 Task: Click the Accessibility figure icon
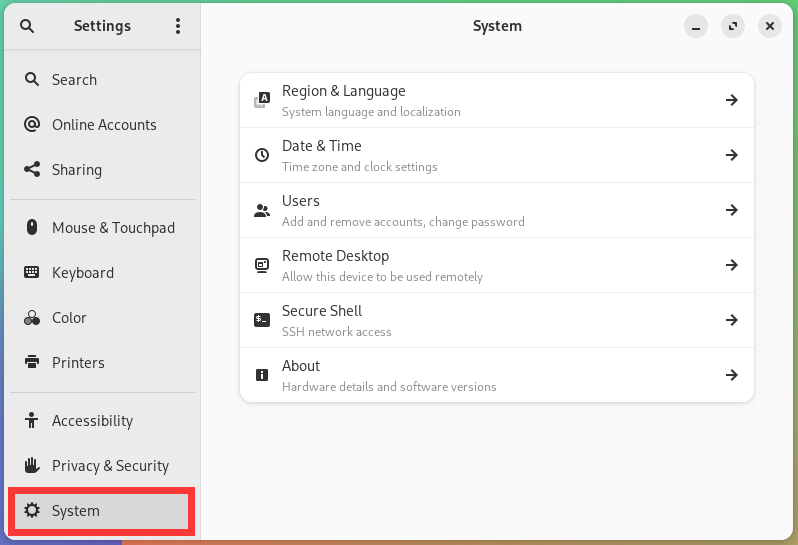point(32,420)
